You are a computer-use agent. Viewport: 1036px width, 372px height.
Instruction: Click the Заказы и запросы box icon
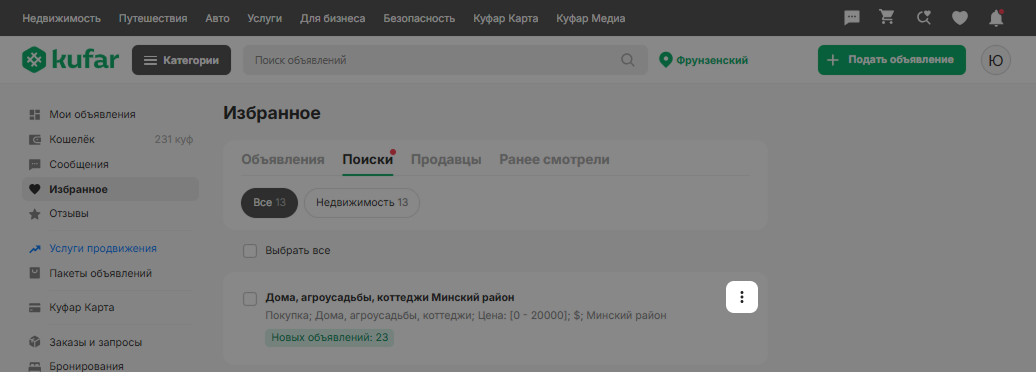point(35,342)
